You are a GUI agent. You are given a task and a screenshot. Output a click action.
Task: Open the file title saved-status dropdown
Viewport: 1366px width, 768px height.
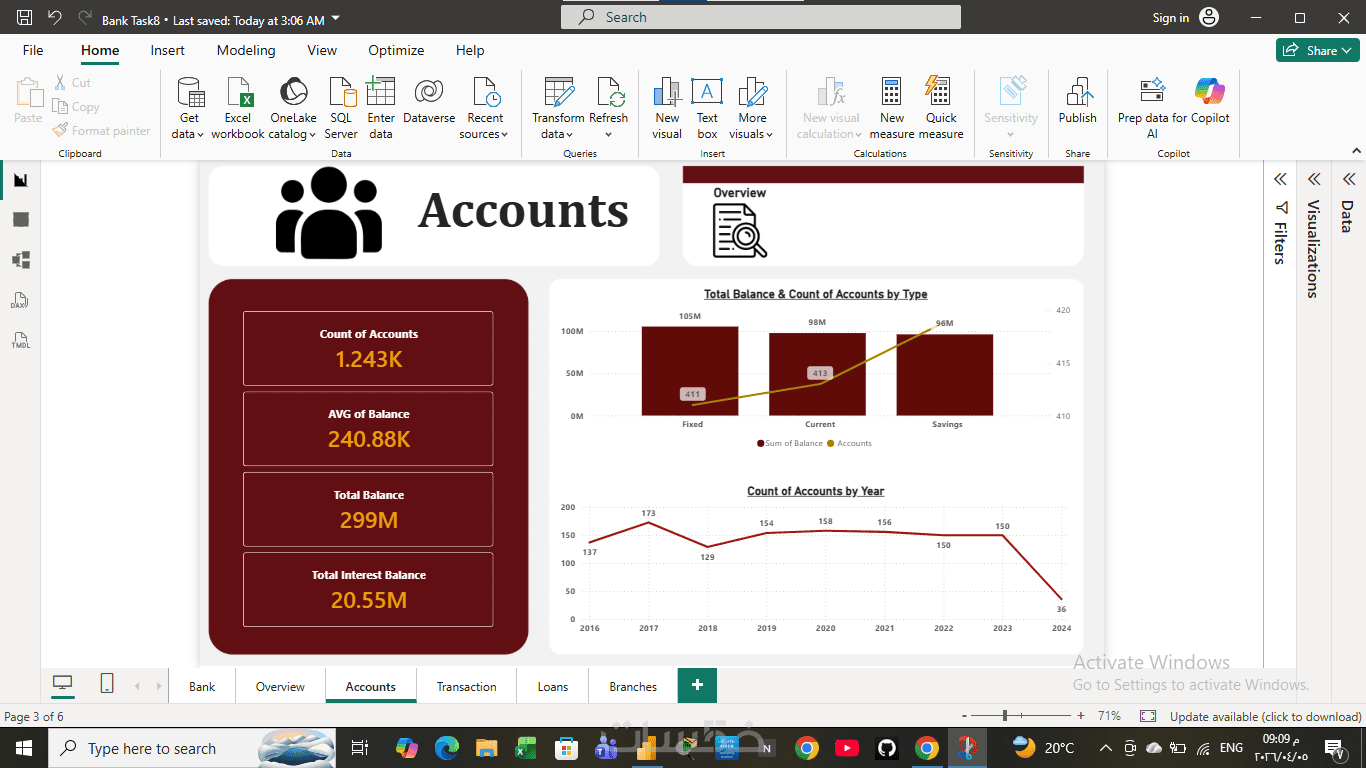coord(335,19)
